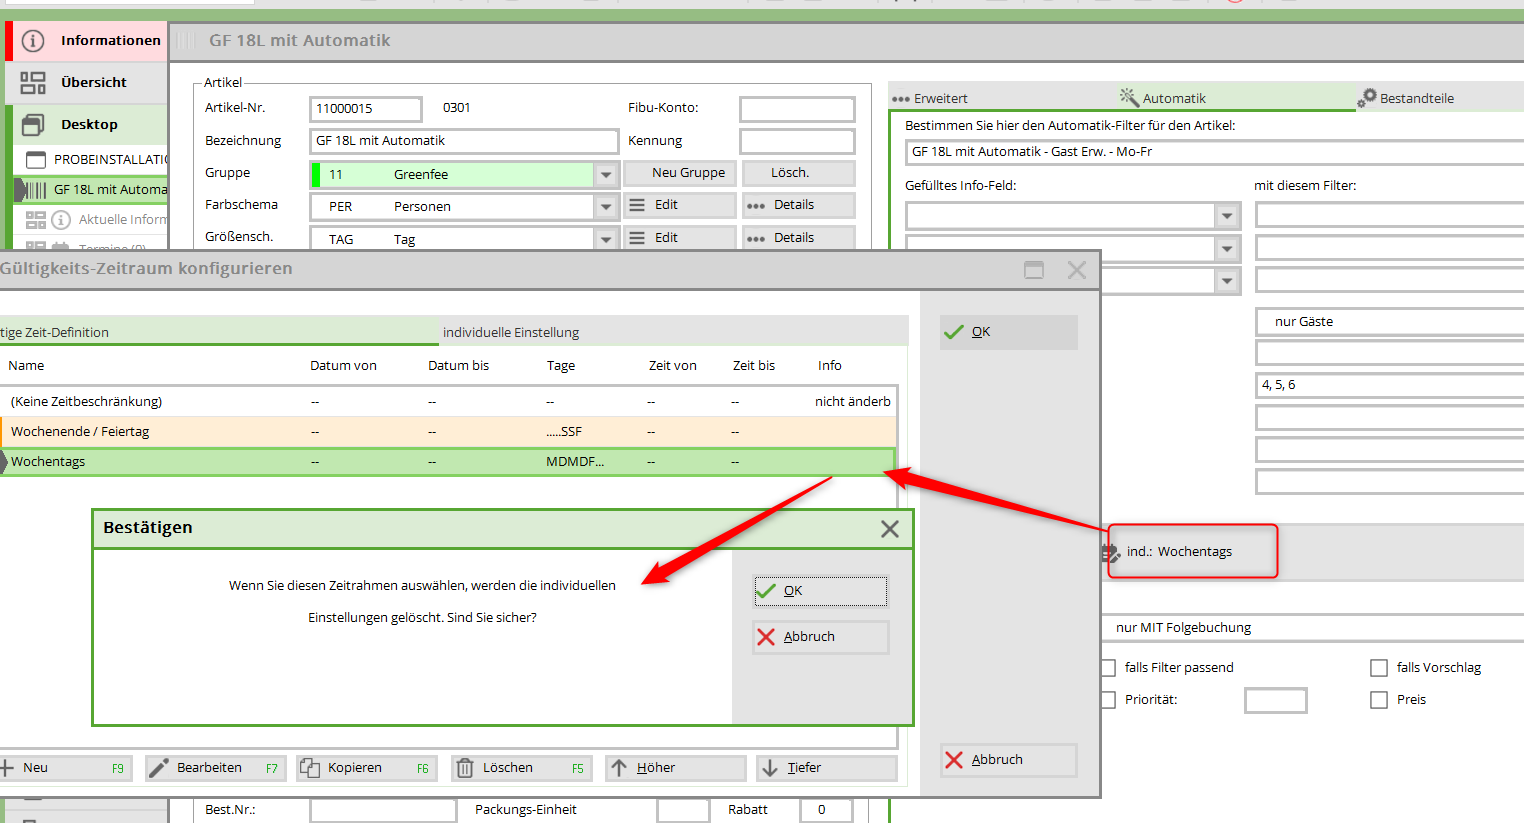1524x823 pixels.
Task: Click list icon of Farbschema Edit button
Action: pyautogui.click(x=637, y=205)
